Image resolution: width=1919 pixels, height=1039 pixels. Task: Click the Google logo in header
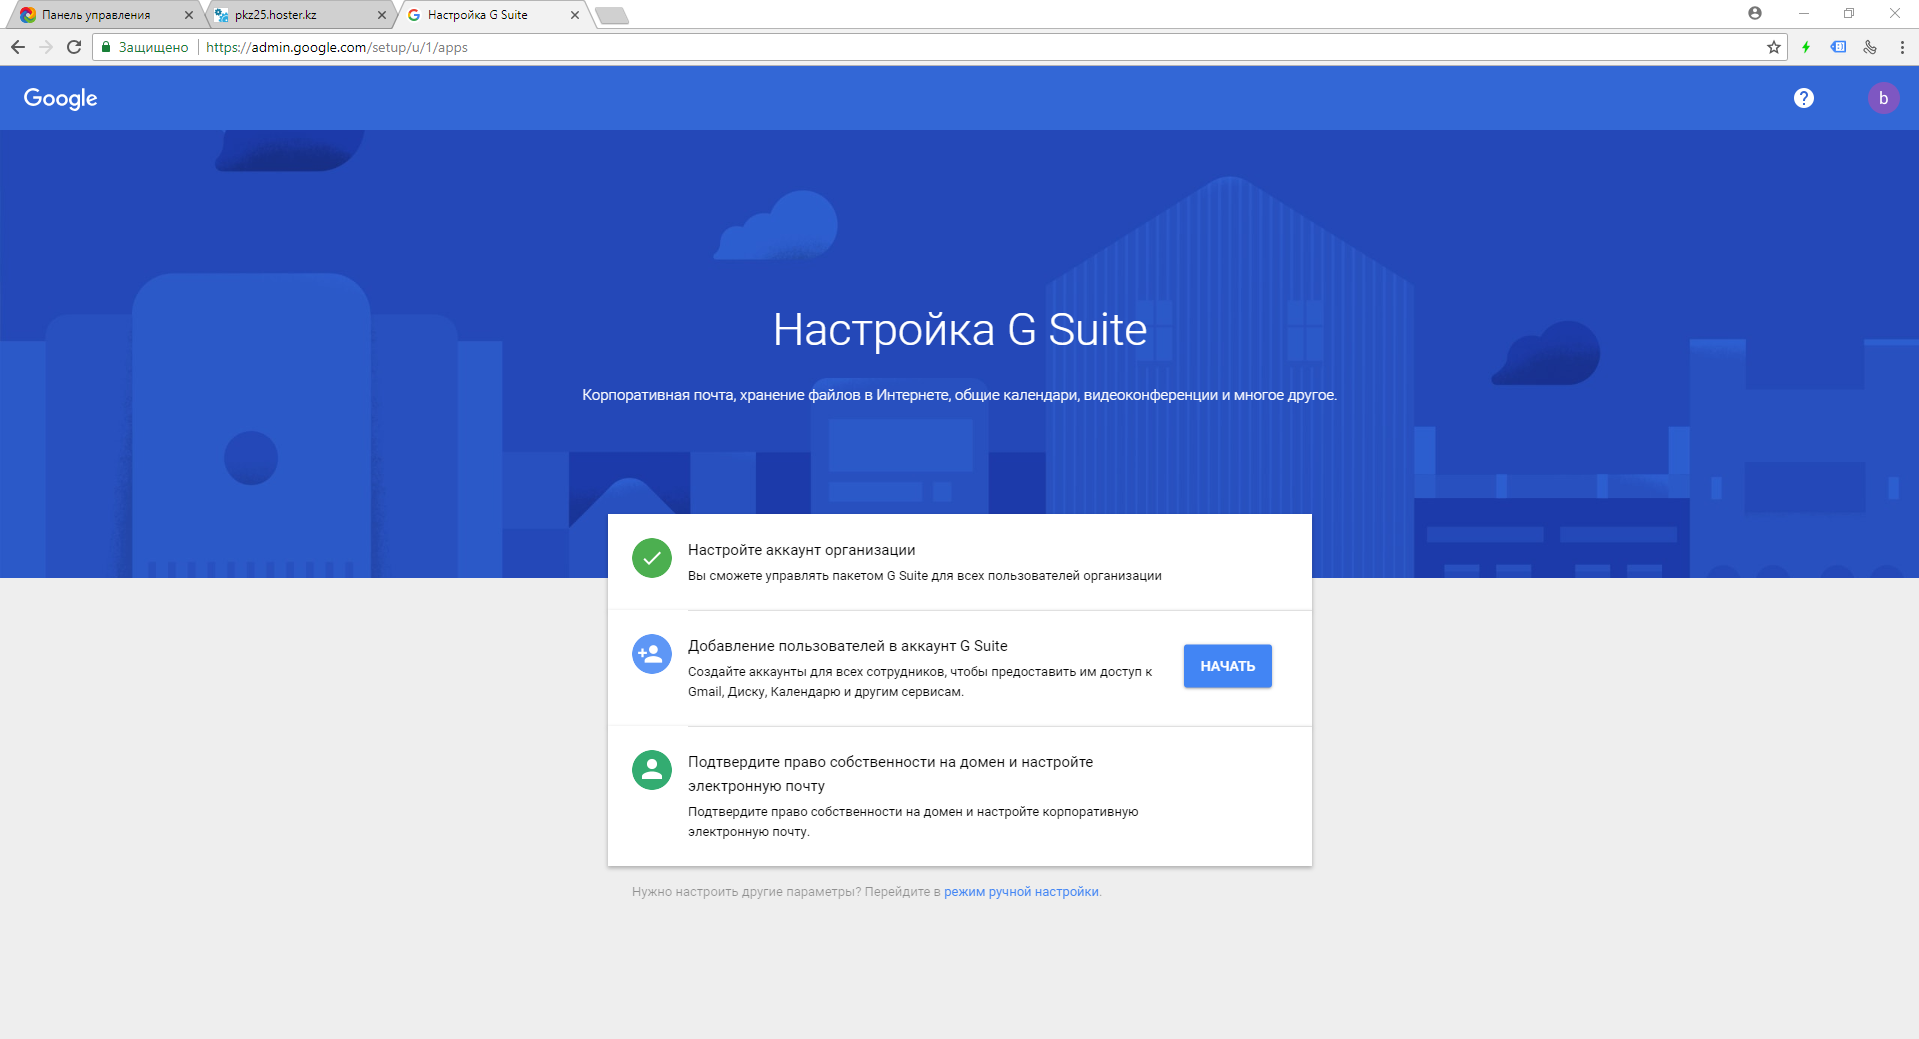61,98
